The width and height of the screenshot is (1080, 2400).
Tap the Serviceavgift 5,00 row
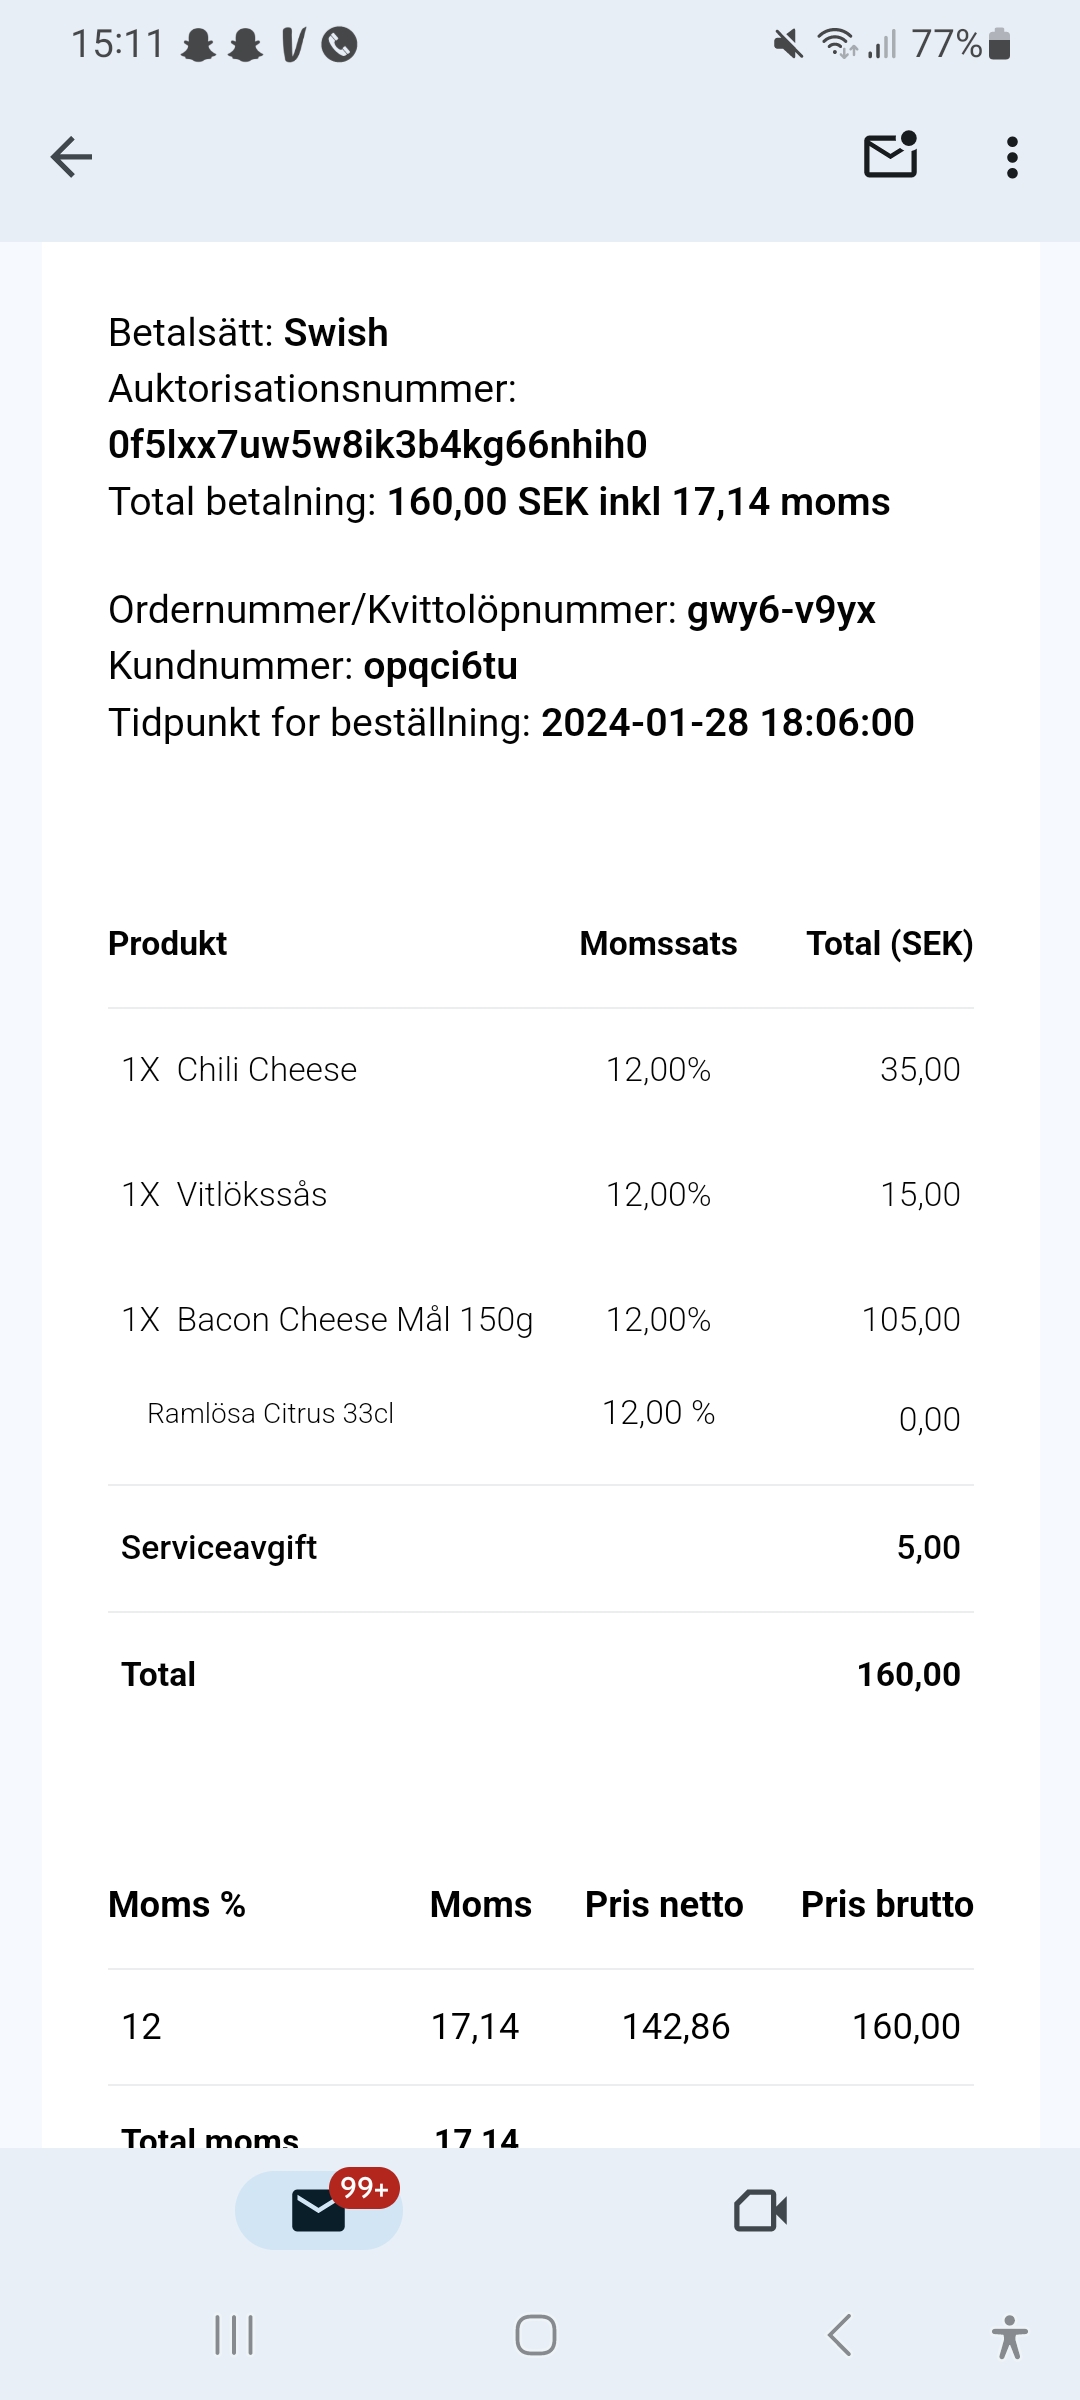pyautogui.click(x=540, y=1548)
